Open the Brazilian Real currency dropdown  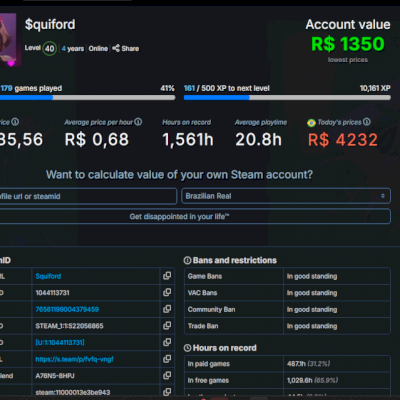[x=286, y=196]
